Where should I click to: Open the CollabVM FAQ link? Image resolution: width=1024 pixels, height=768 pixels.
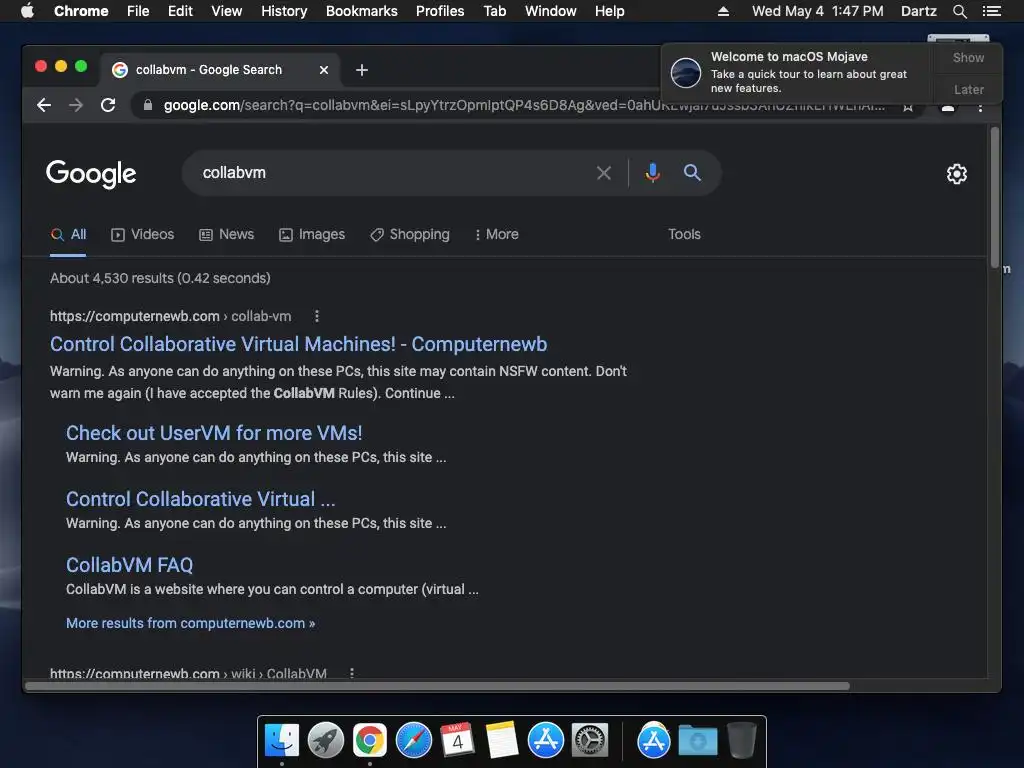tap(129, 565)
